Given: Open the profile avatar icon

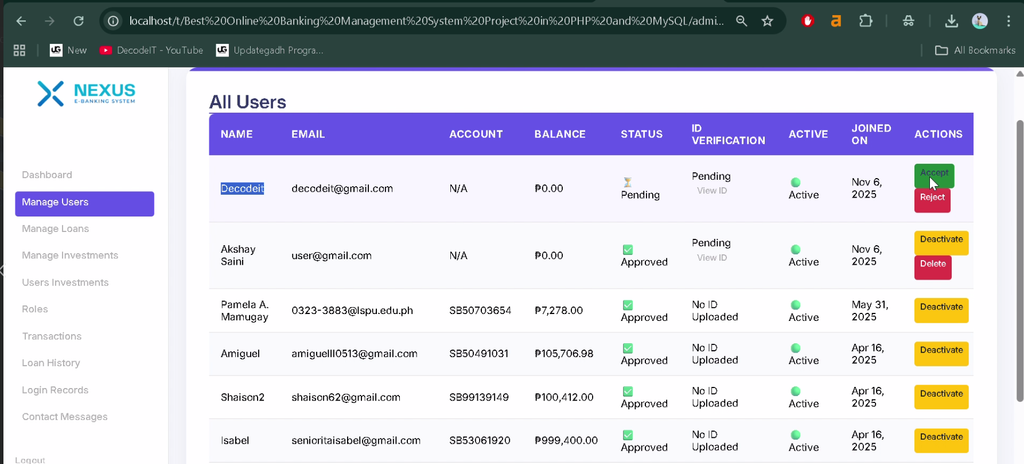Looking at the screenshot, I should (x=980, y=21).
